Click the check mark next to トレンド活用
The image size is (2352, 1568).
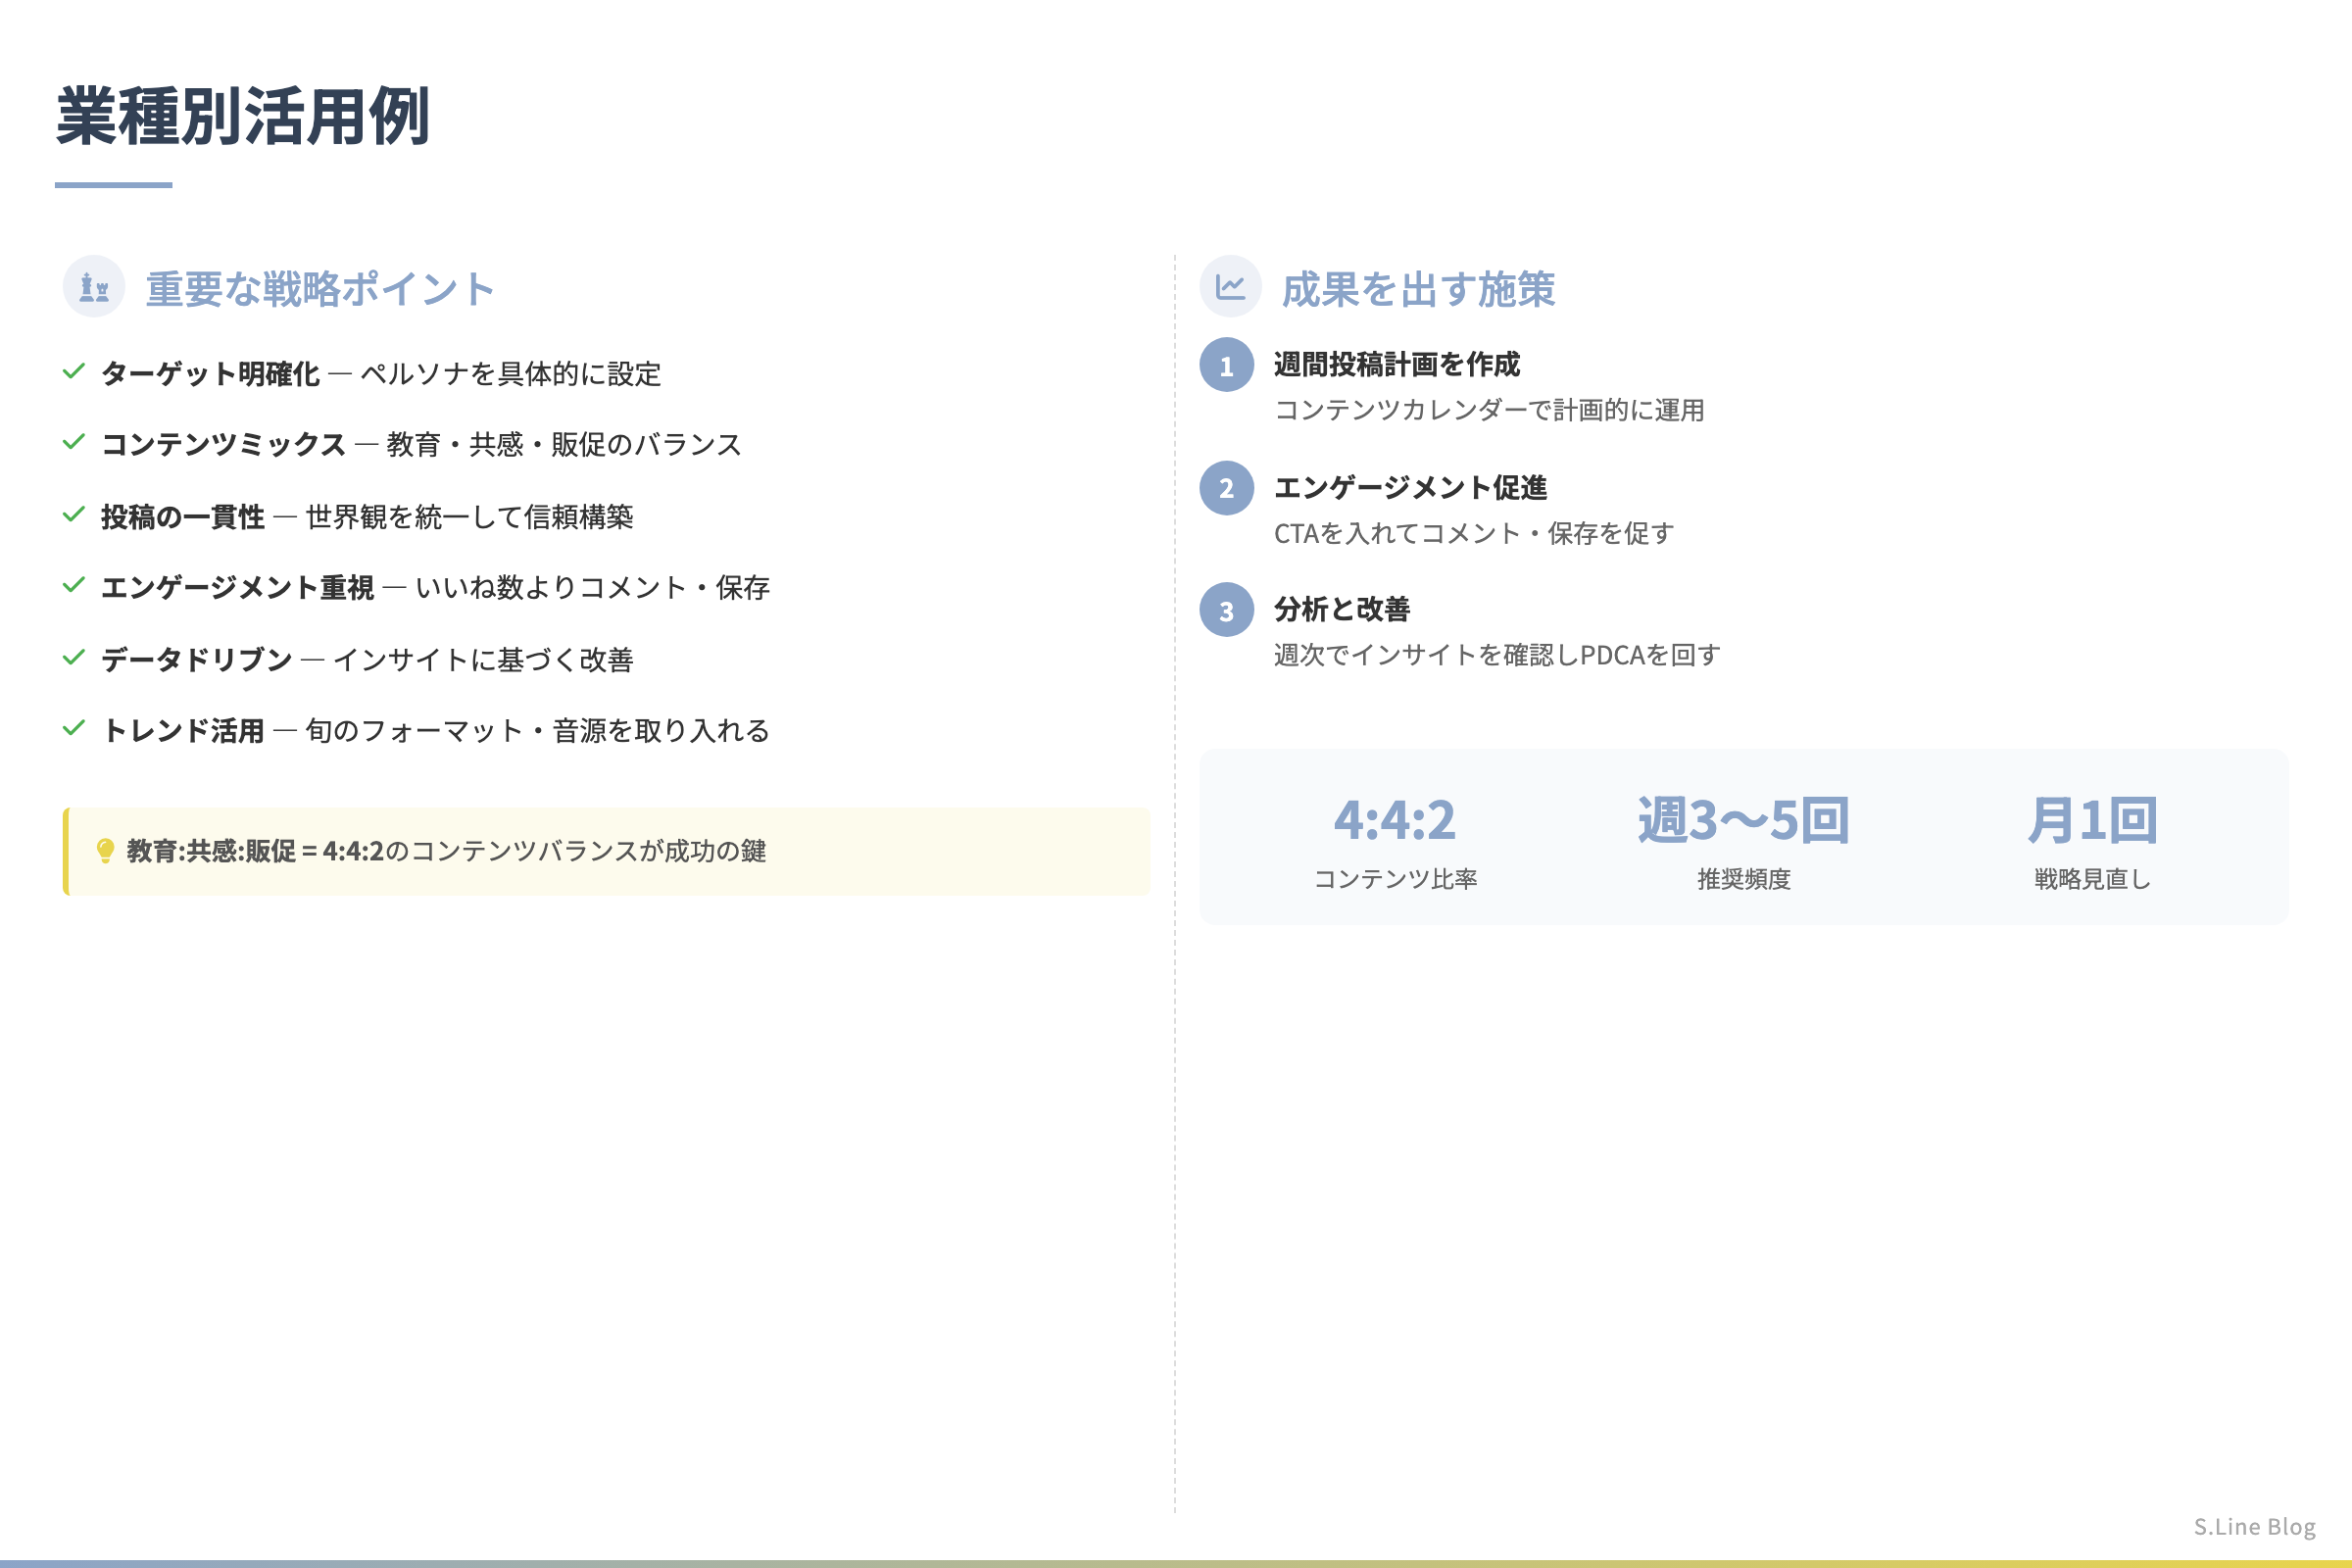click(74, 729)
